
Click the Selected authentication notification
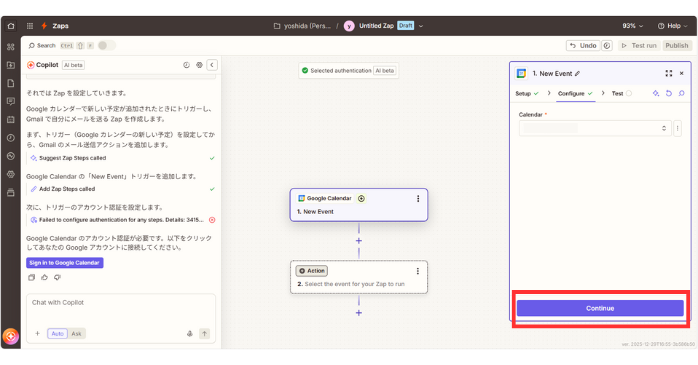click(349, 70)
